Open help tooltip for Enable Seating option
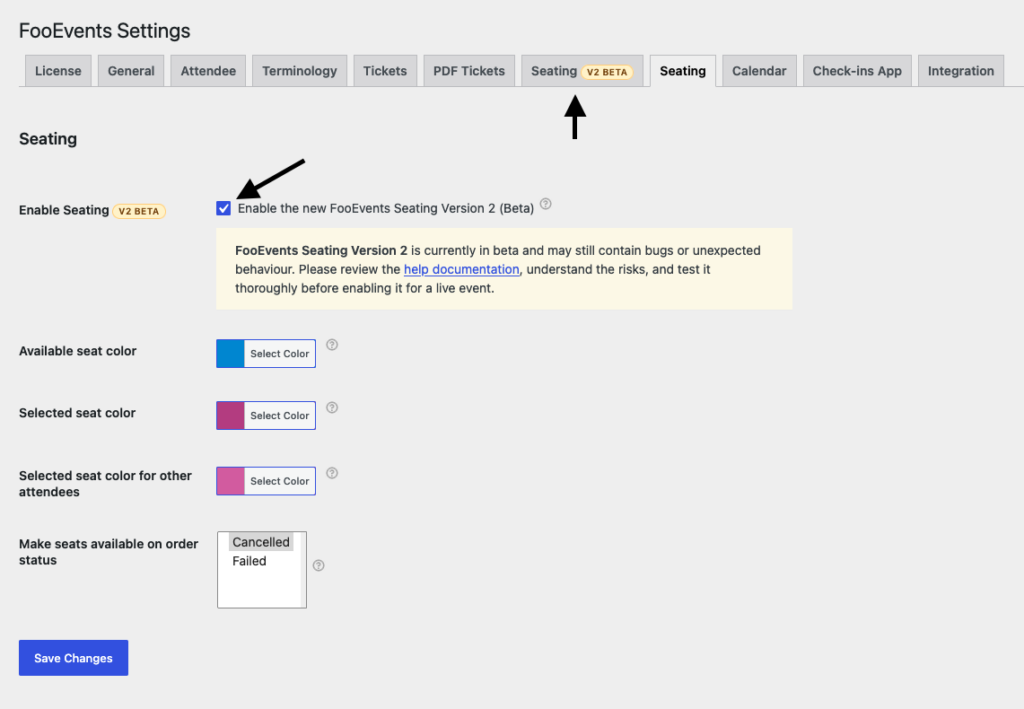Viewport: 1024px width, 709px height. 546,204
